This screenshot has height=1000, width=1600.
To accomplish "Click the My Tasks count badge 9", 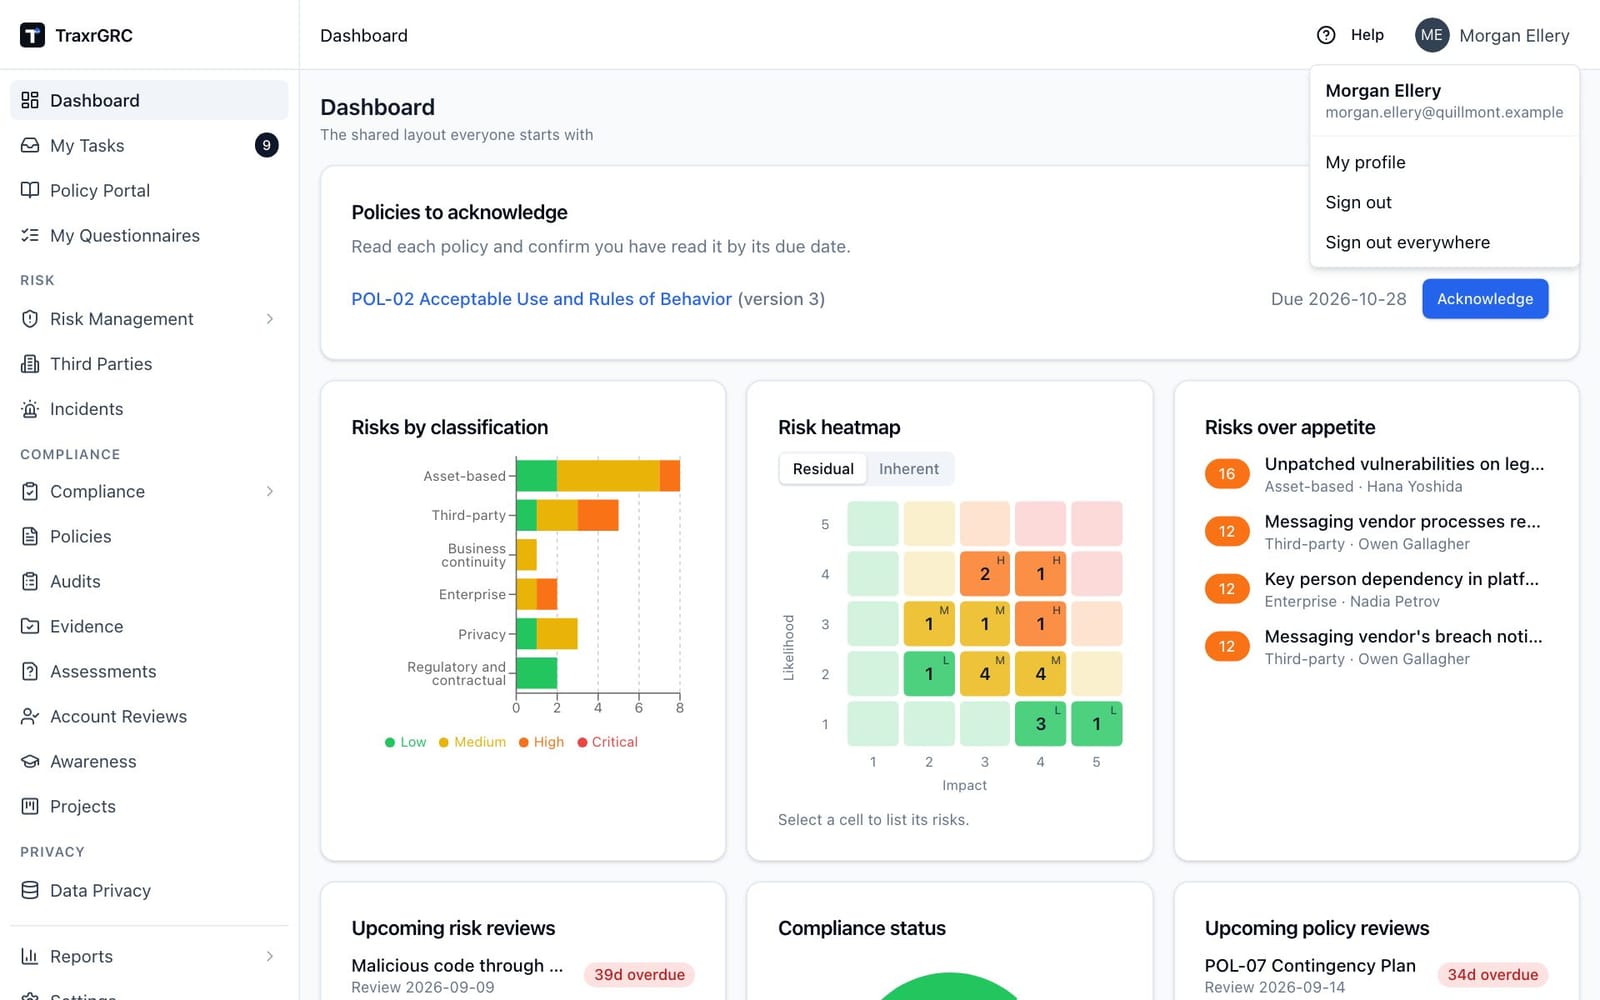I will coord(266,145).
